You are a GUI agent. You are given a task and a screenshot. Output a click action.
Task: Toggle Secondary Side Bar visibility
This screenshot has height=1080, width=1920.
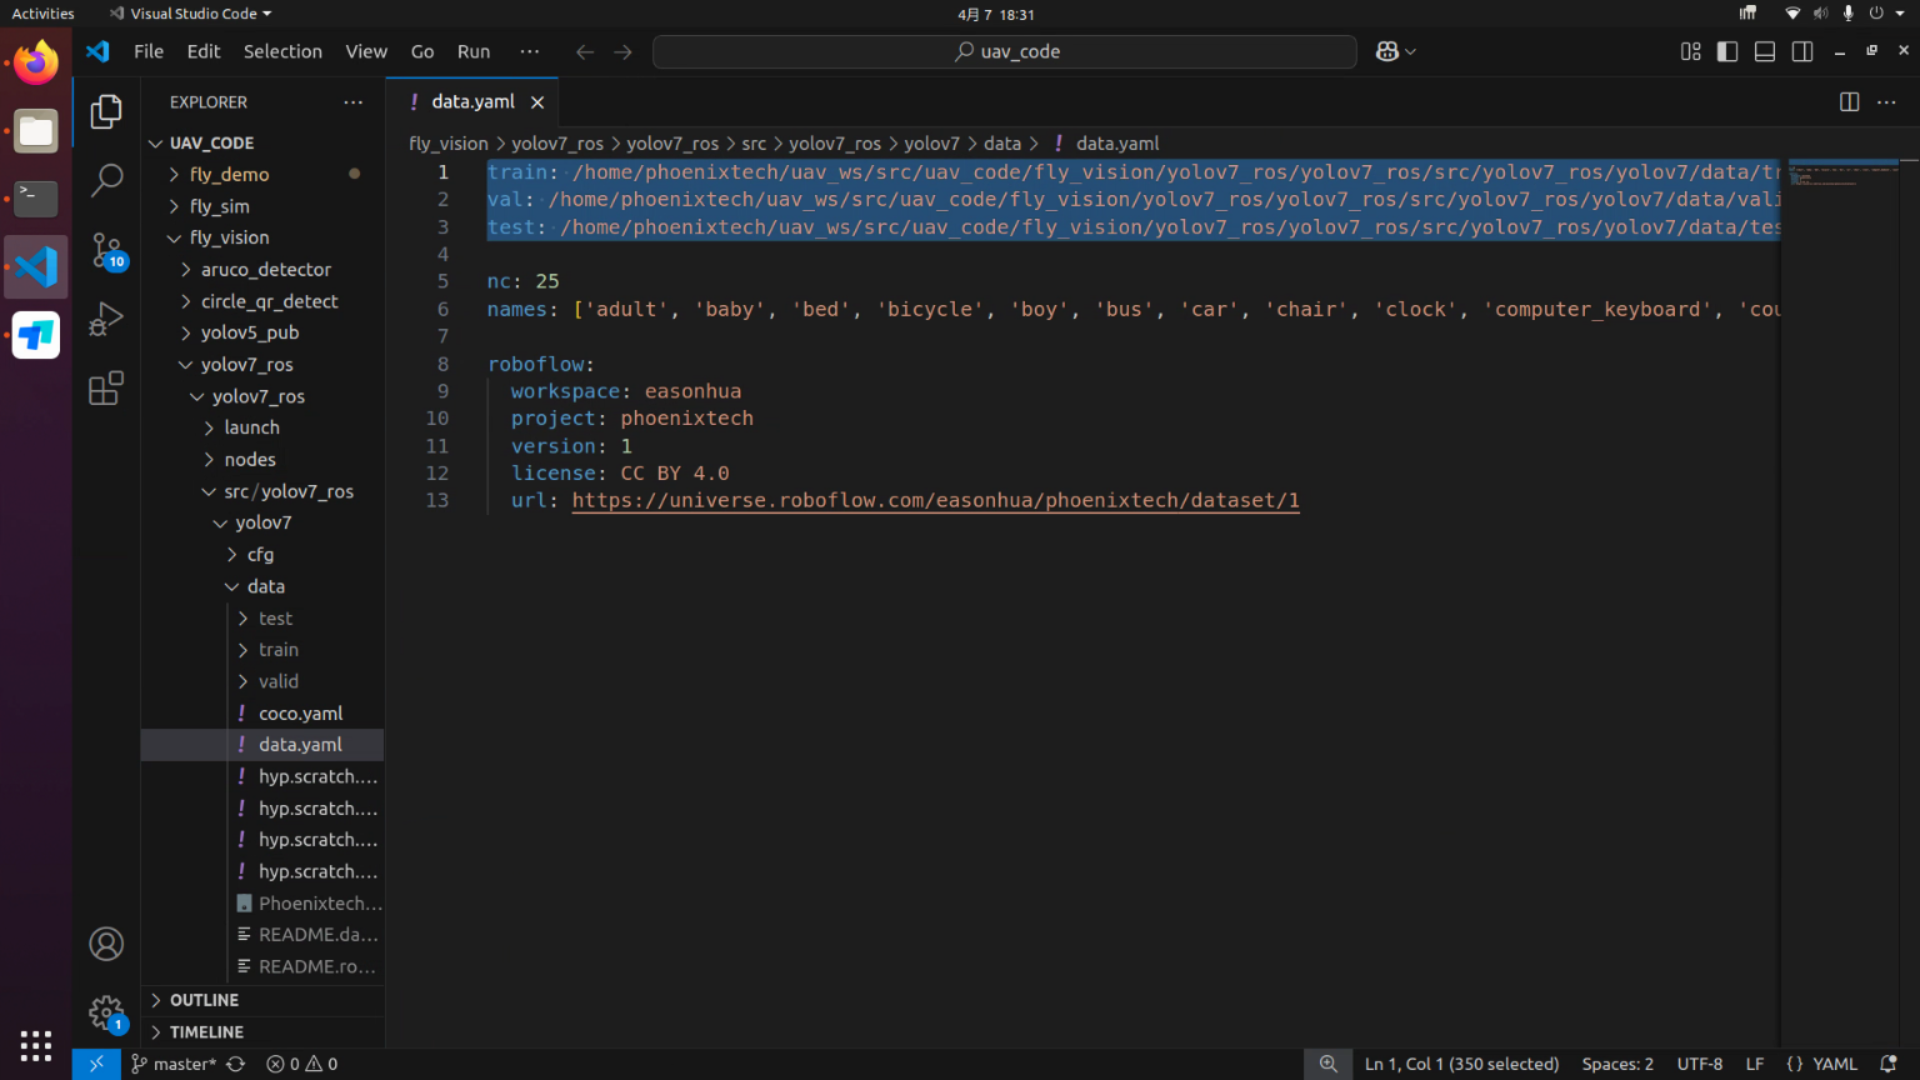tap(1802, 52)
